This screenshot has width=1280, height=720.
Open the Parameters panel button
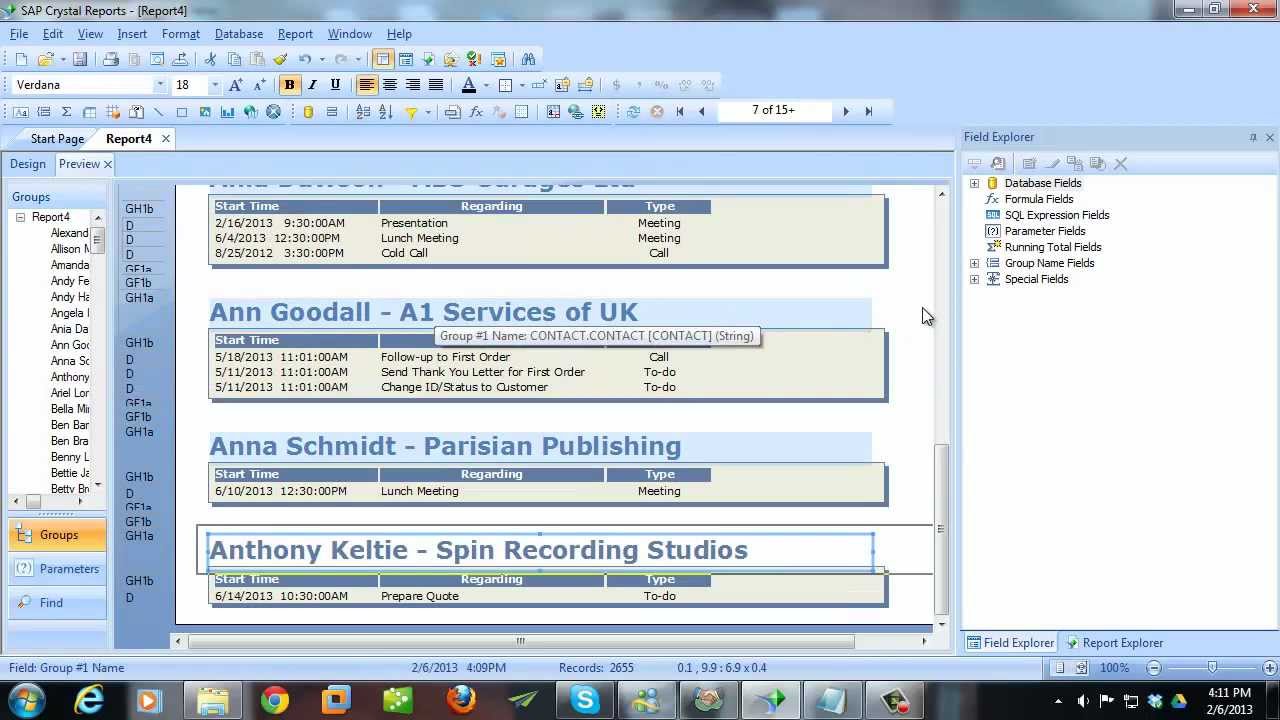(x=58, y=569)
